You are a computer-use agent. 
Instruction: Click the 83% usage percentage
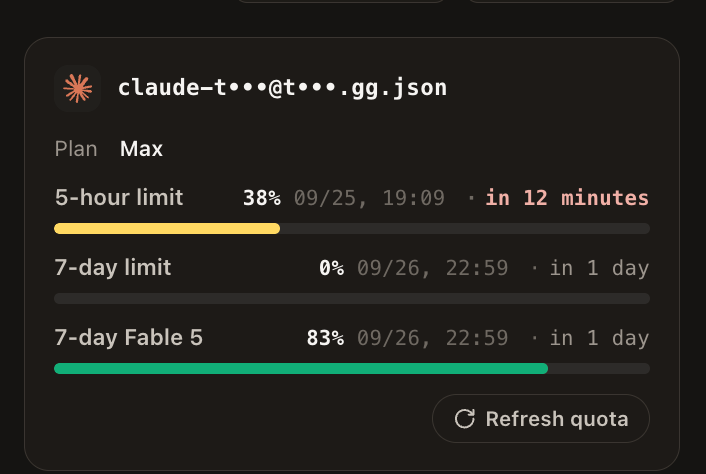coord(325,338)
